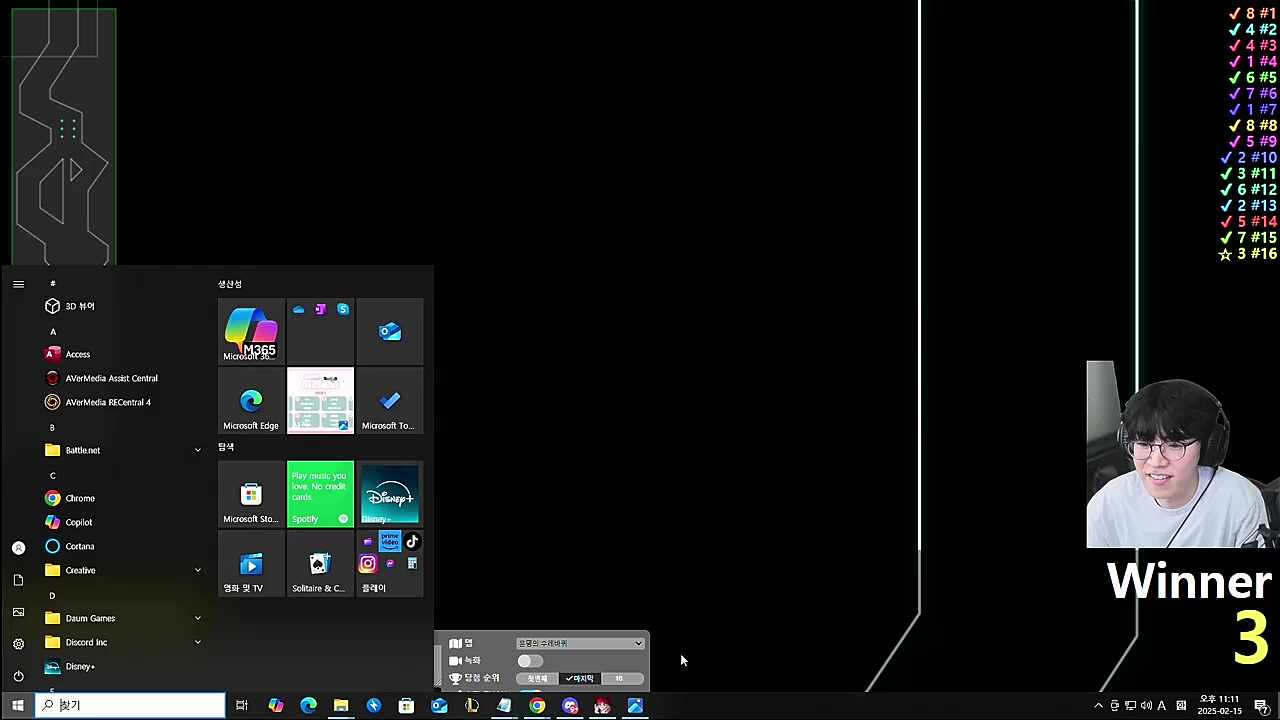Expand the Daum Games folder
Viewport: 1280px width, 720px height.
click(x=123, y=618)
